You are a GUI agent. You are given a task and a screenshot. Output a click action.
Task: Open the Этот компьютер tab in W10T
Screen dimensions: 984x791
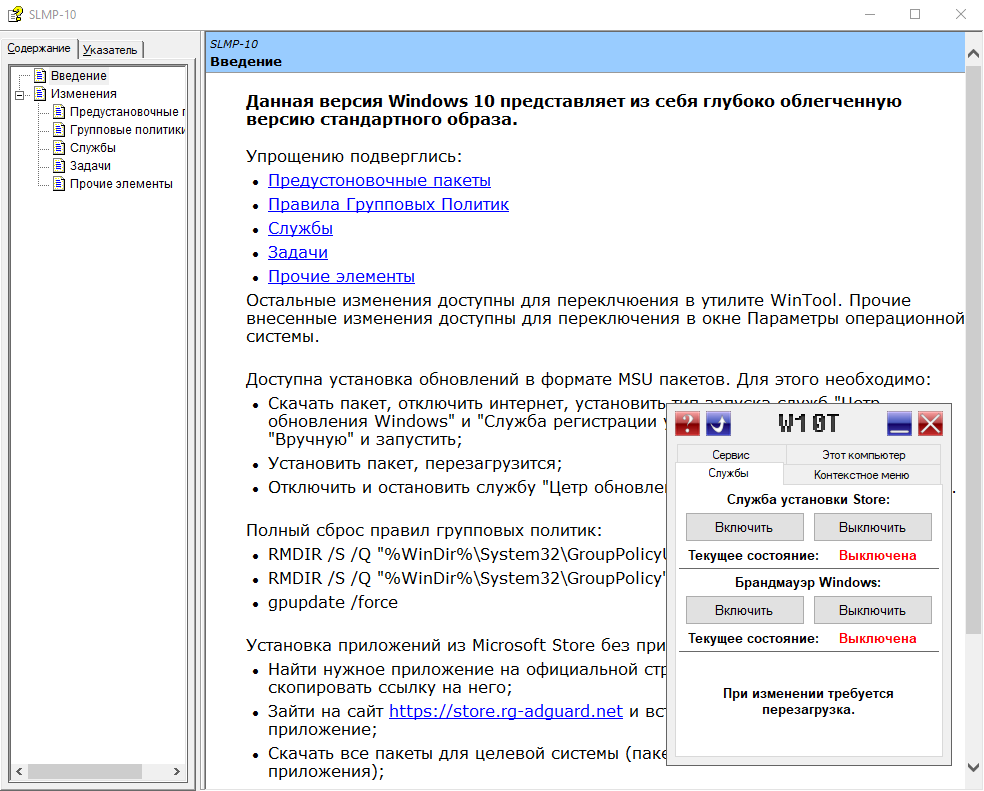(864, 455)
